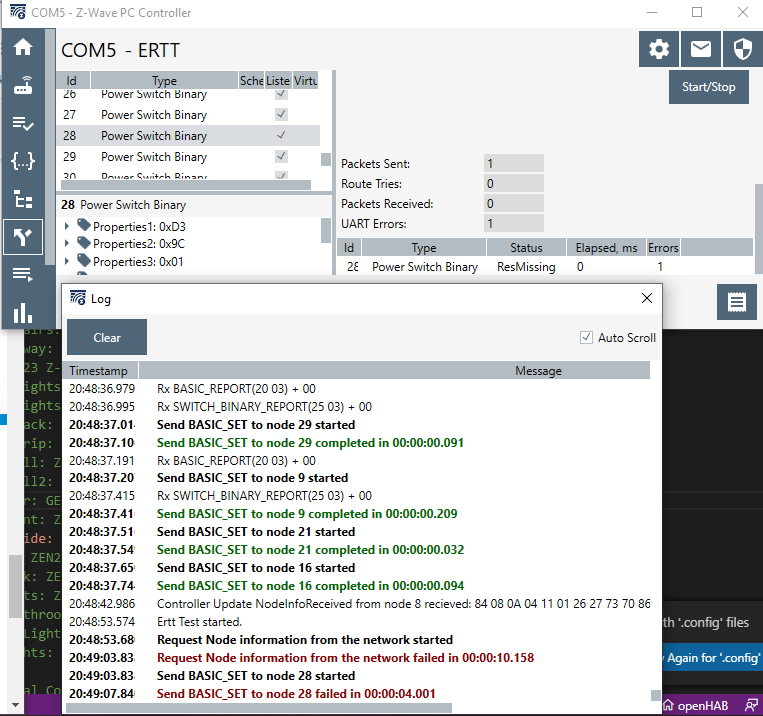Click the Timestamp column header in Log
Viewport: 763px width, 716px height.
click(100, 370)
